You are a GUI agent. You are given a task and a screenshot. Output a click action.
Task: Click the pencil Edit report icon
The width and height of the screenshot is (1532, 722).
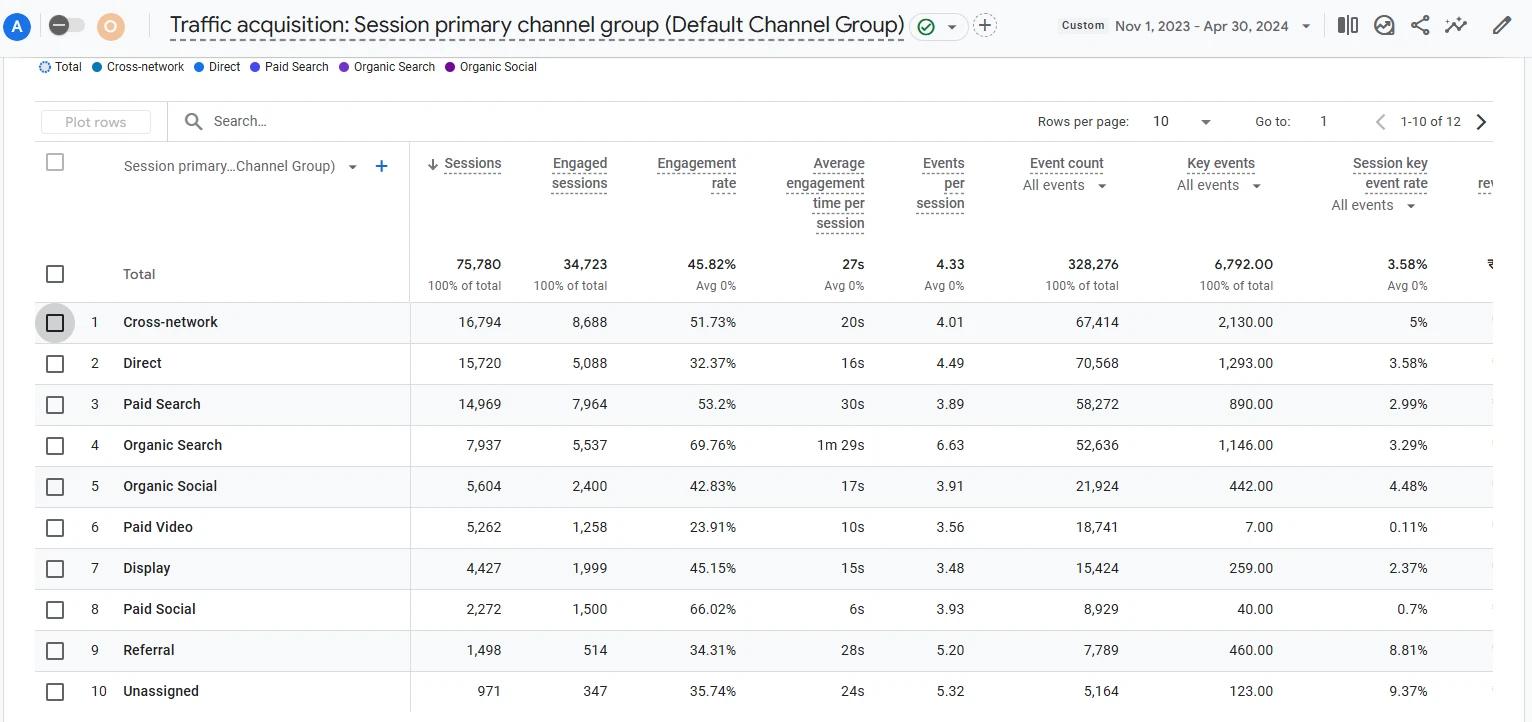(x=1501, y=26)
